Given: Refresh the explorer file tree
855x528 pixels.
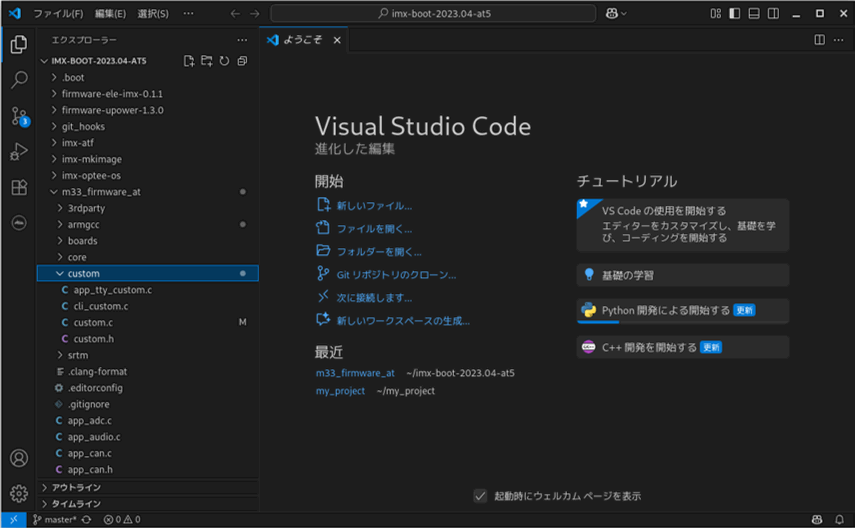Looking at the screenshot, I should [224, 61].
